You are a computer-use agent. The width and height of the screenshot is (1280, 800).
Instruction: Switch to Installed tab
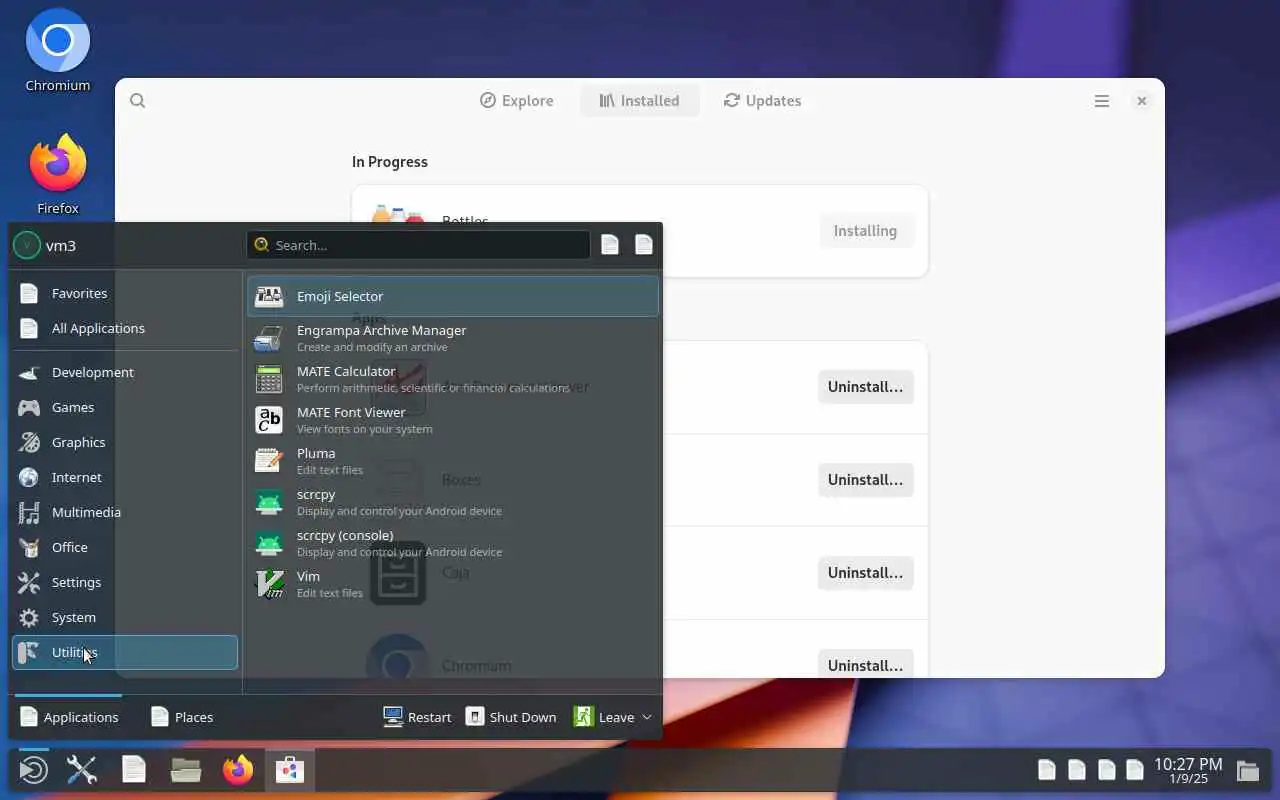point(639,101)
